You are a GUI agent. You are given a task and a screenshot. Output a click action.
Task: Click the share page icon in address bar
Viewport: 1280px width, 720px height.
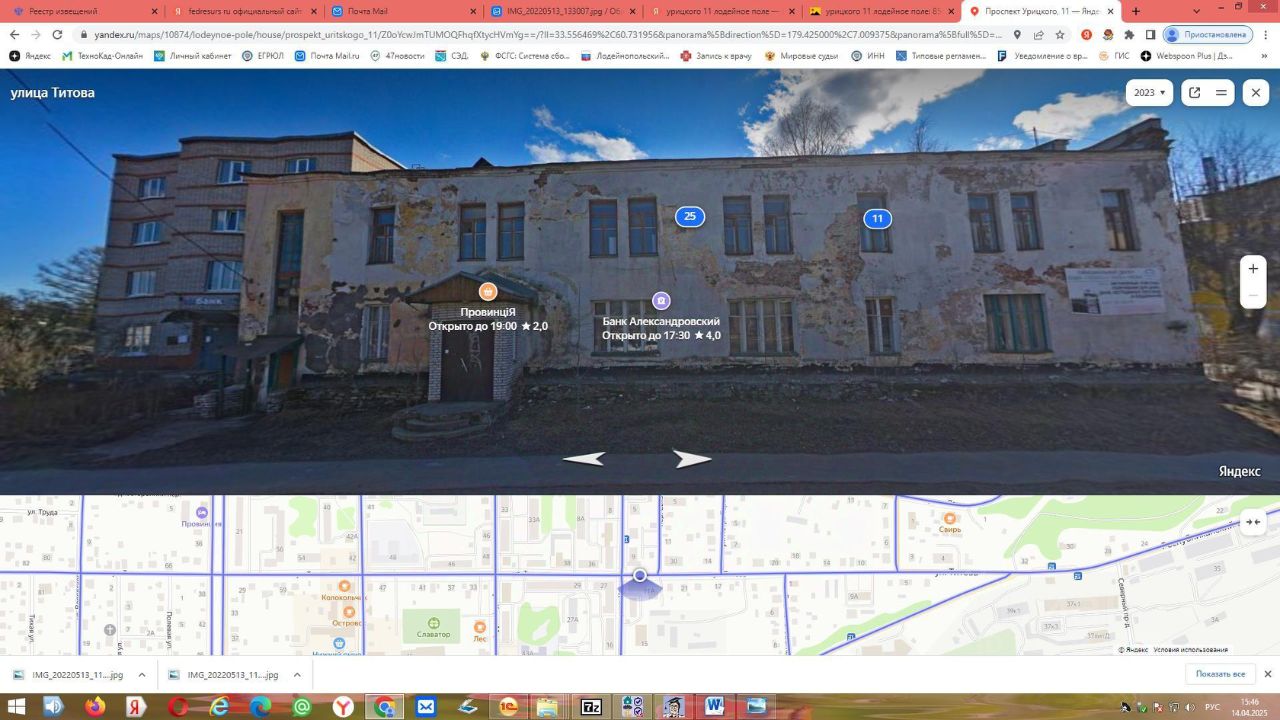point(1038,34)
